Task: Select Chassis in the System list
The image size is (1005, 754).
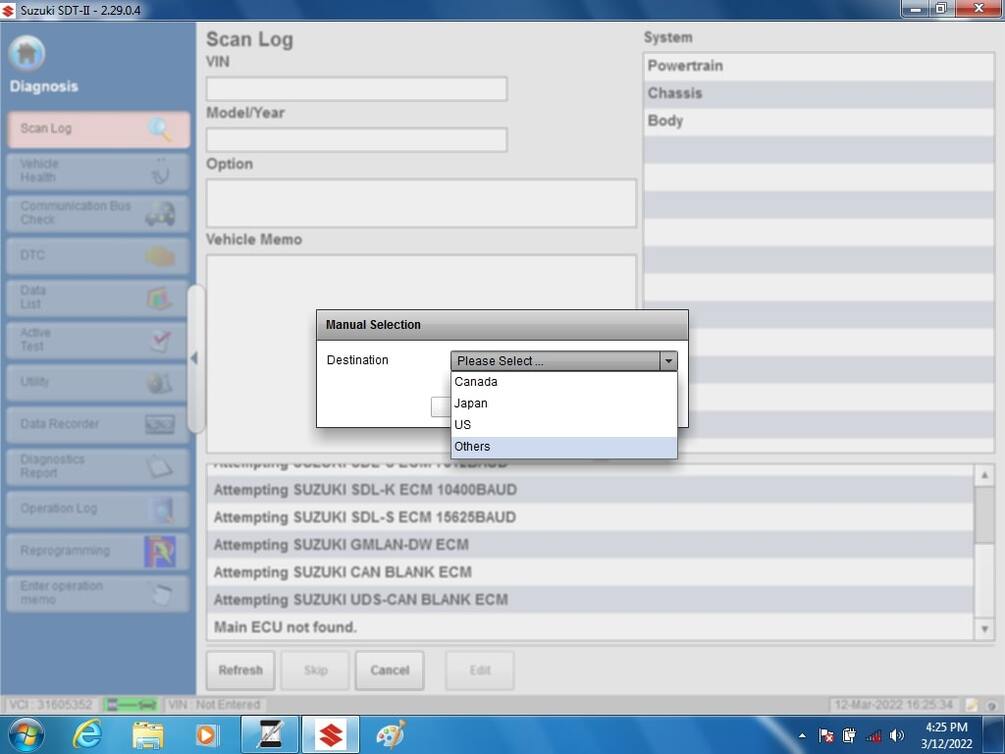Action: (x=818, y=94)
